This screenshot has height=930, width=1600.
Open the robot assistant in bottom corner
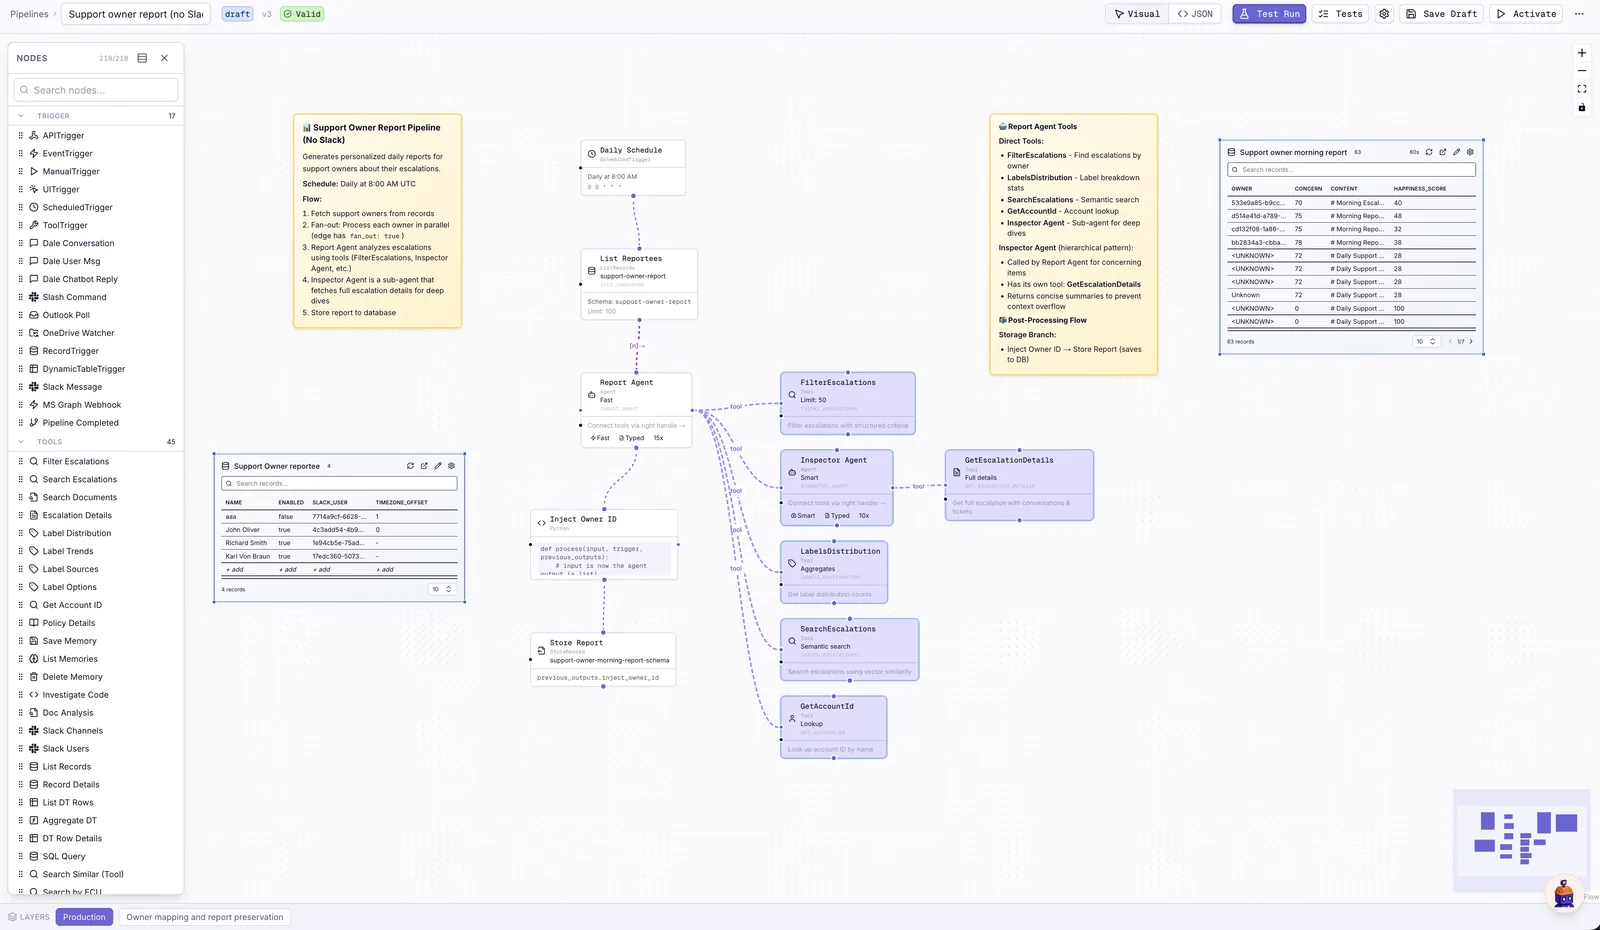(1564, 893)
